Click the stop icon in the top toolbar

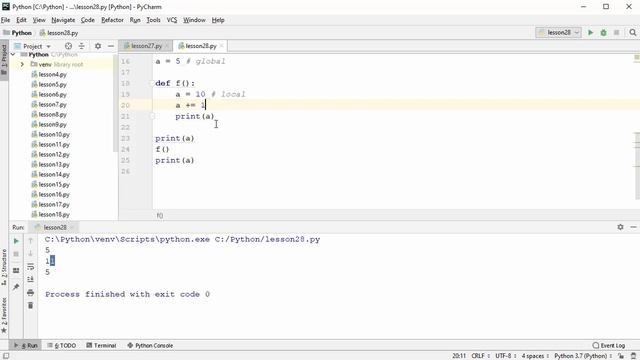(x=616, y=33)
